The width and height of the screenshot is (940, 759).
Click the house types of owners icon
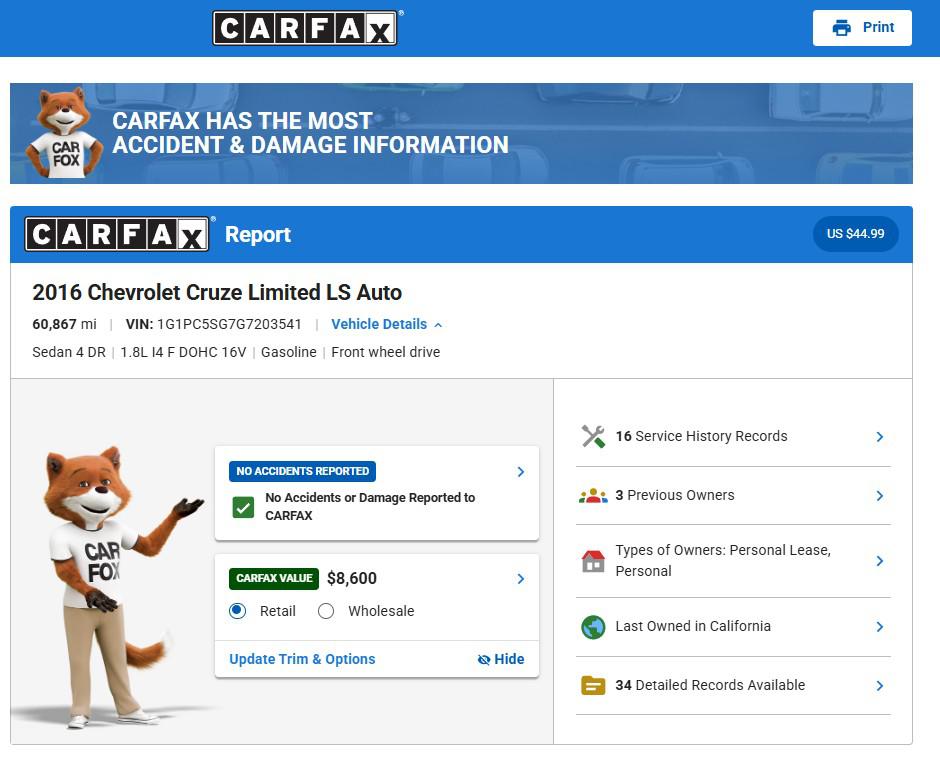[x=593, y=561]
